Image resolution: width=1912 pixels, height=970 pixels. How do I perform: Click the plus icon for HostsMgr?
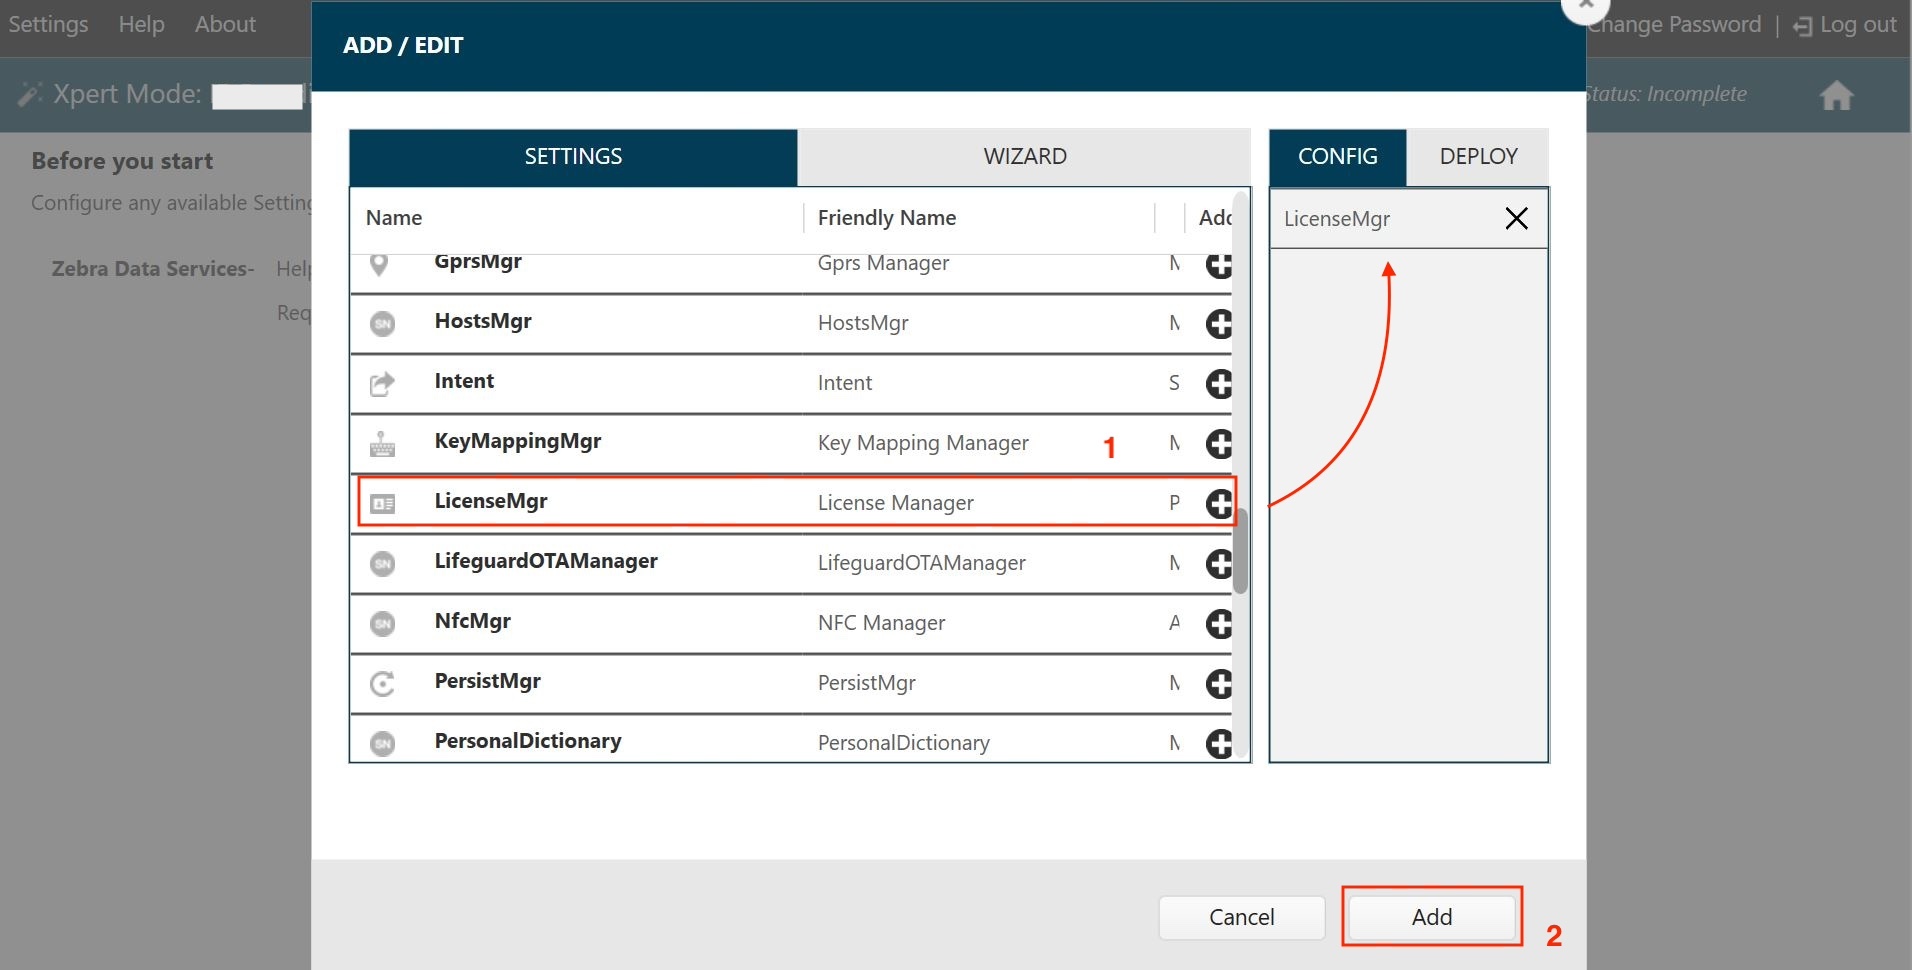[1218, 324]
